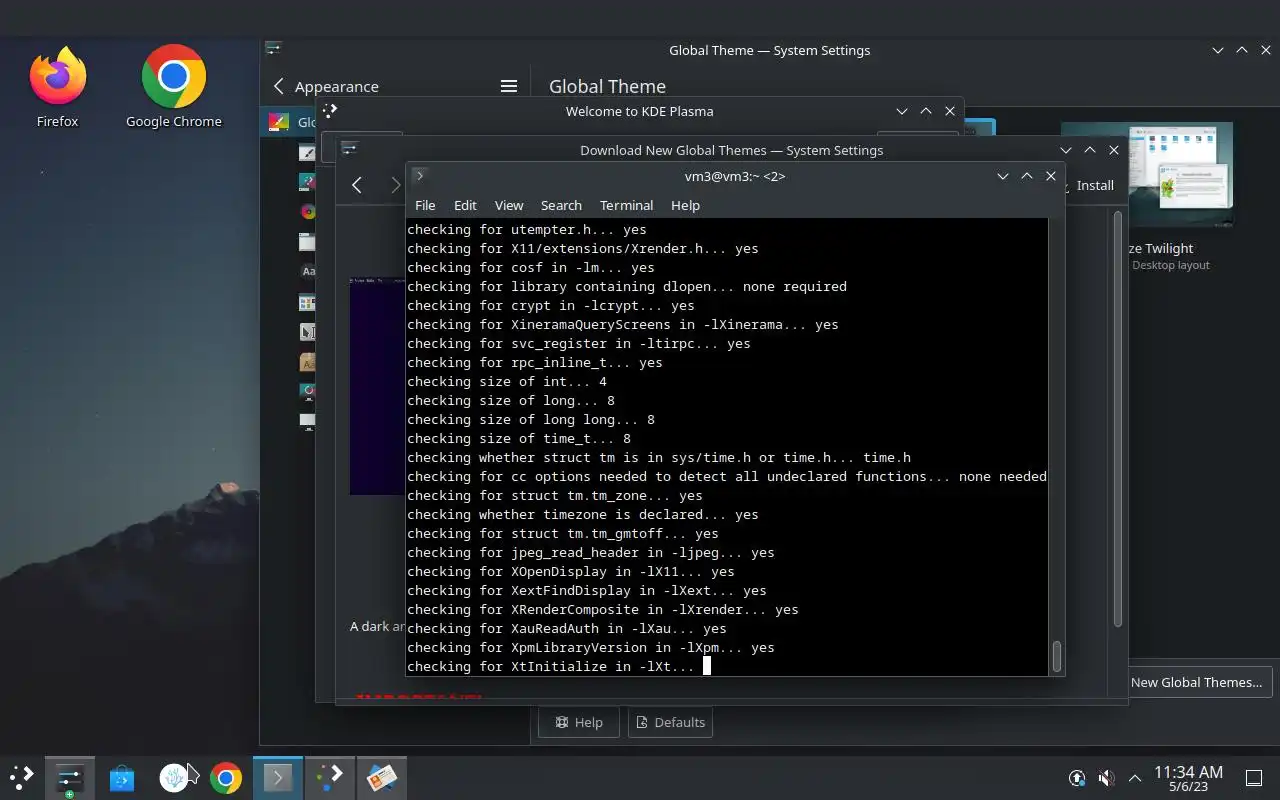Open the File menu in Konsole
The width and height of the screenshot is (1280, 800).
point(425,205)
